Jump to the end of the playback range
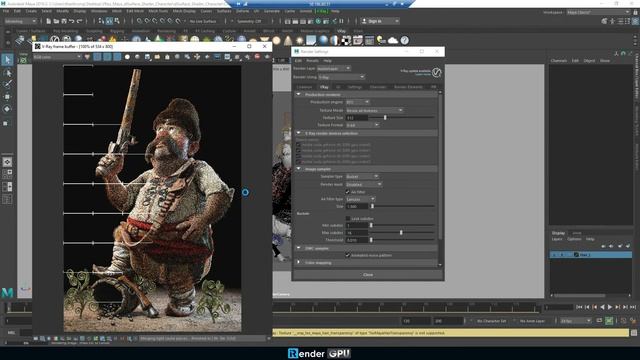Viewport: 640px width, 360px height. 633,307
